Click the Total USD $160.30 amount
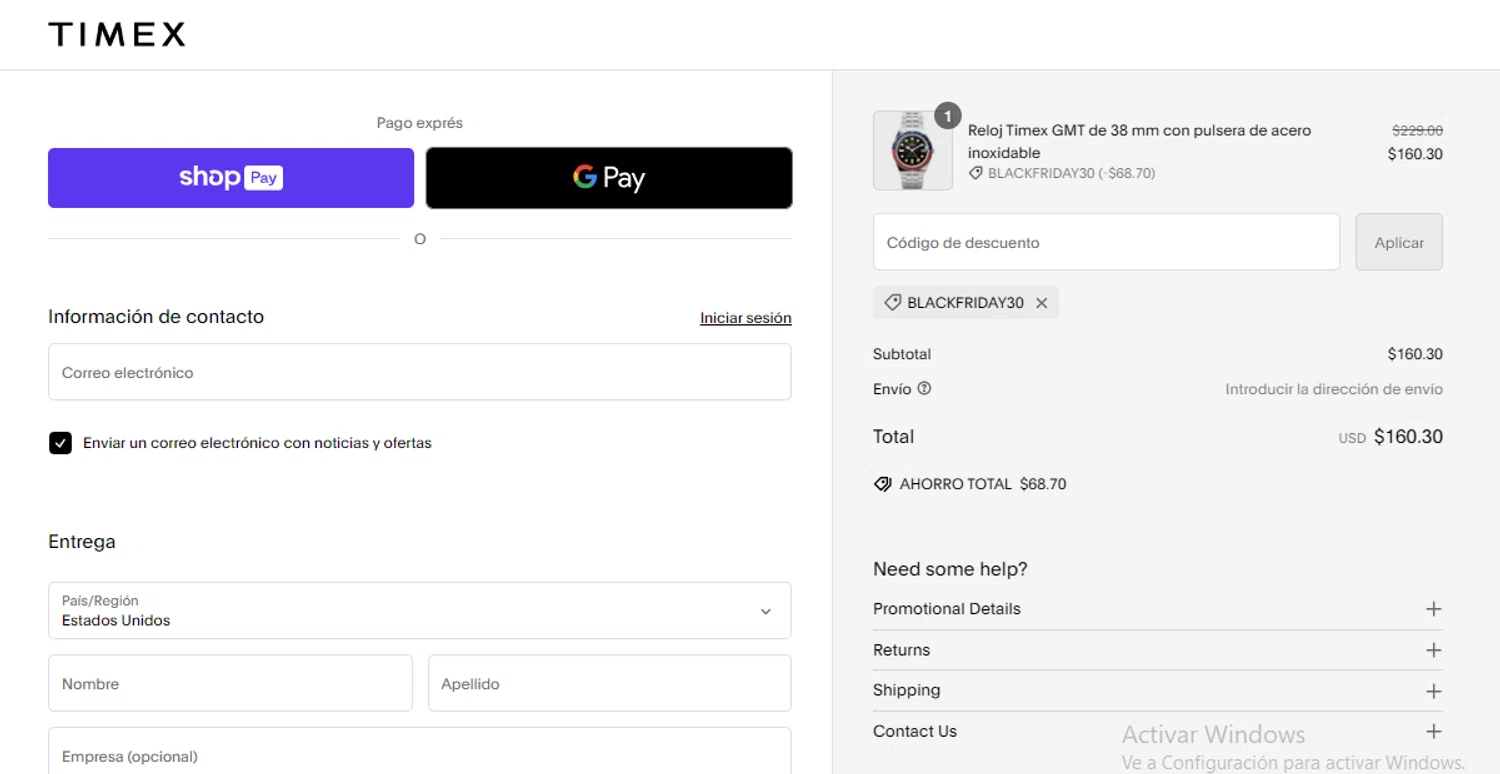Screen dimensions: 1500x774 tap(1391, 437)
